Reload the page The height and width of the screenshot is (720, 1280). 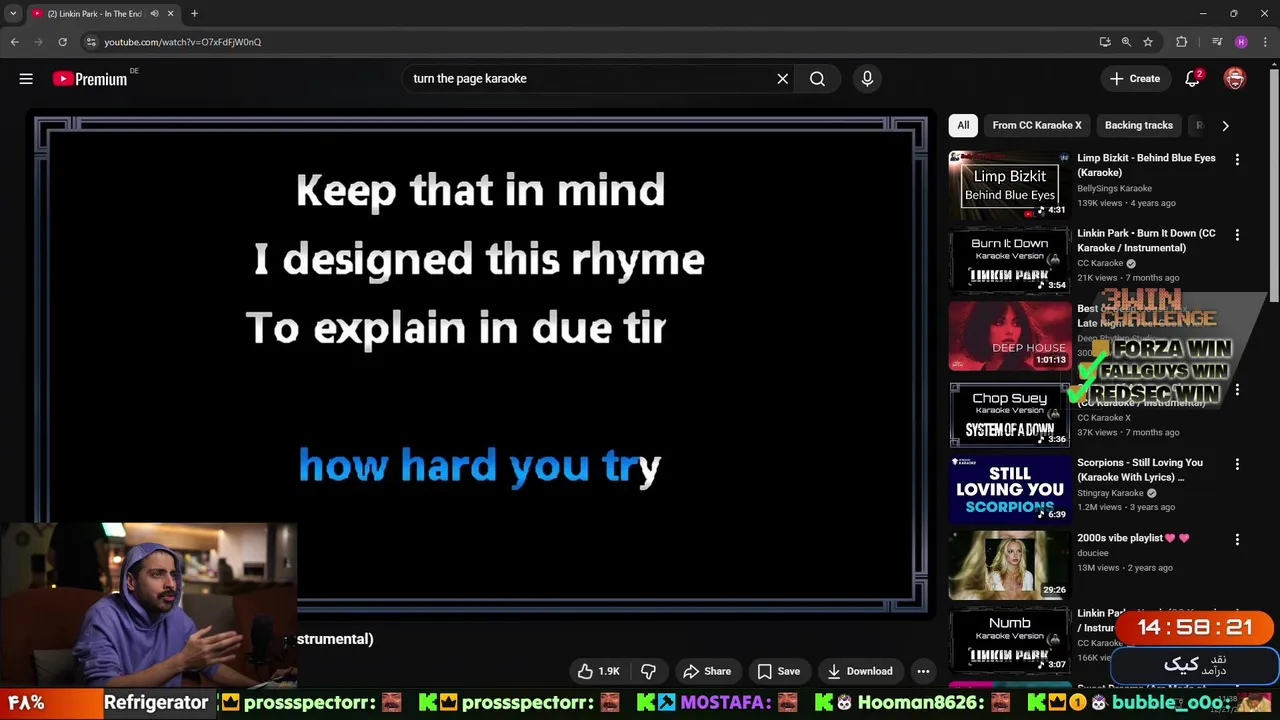pyautogui.click(x=62, y=42)
